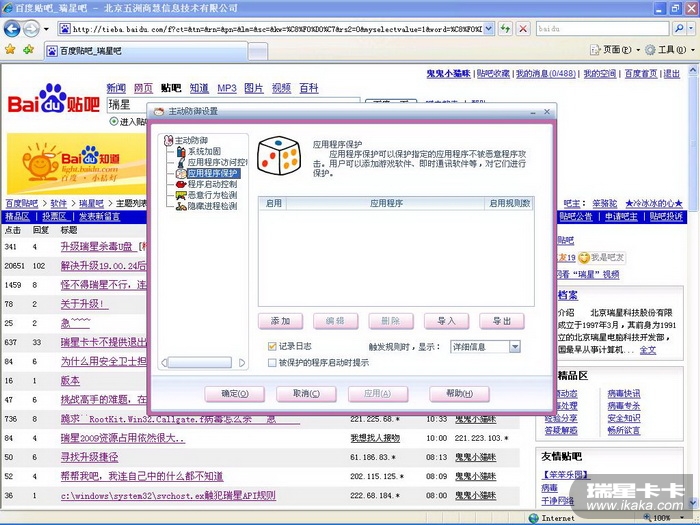Click the IE forward arrow button
This screenshot has width=700, height=525.
pyautogui.click(x=31, y=29)
